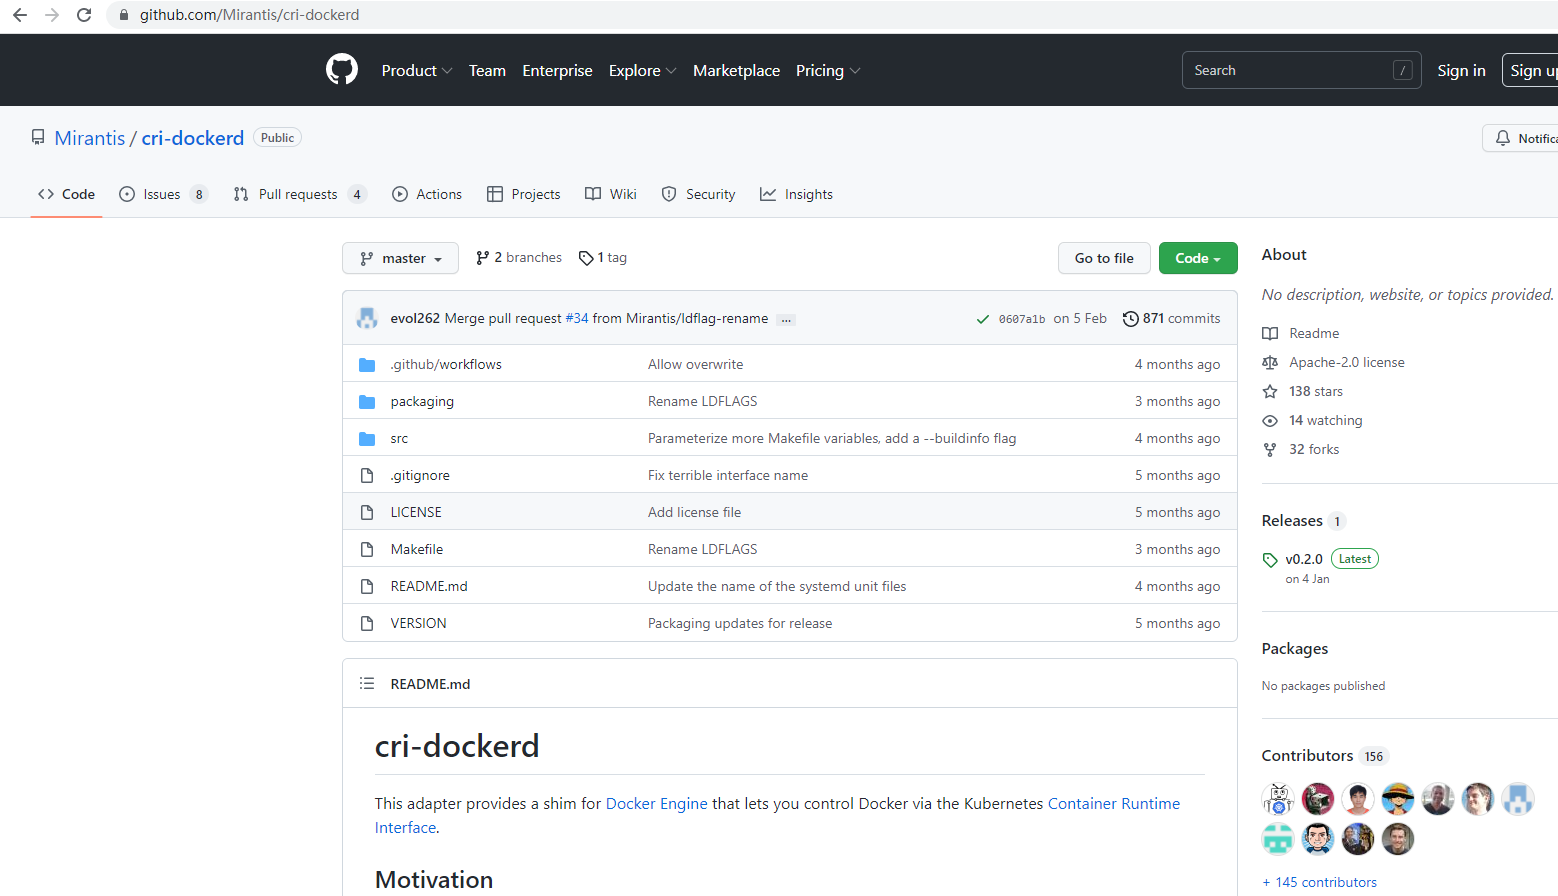
Task: Open the 'Fix terrible interface name' commit message
Action: pyautogui.click(x=728, y=476)
